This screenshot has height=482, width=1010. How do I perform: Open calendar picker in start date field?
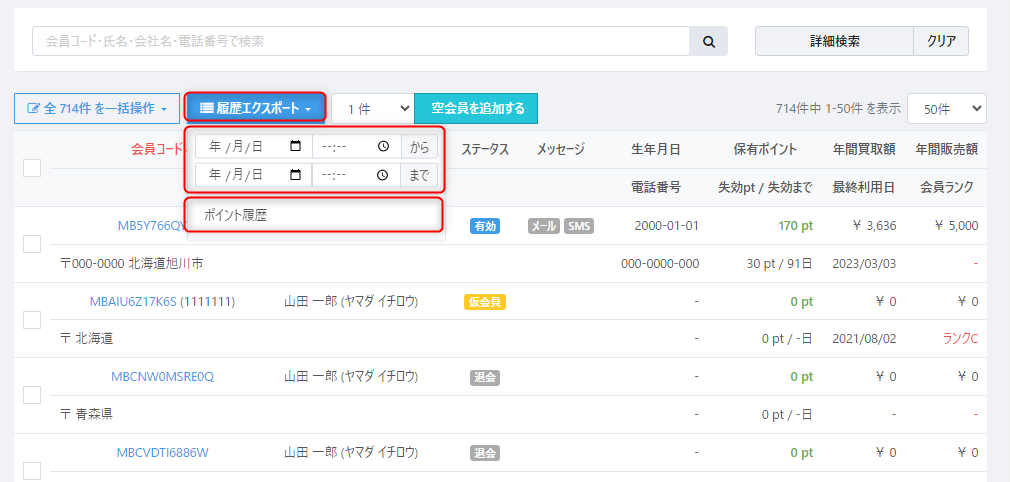295,146
